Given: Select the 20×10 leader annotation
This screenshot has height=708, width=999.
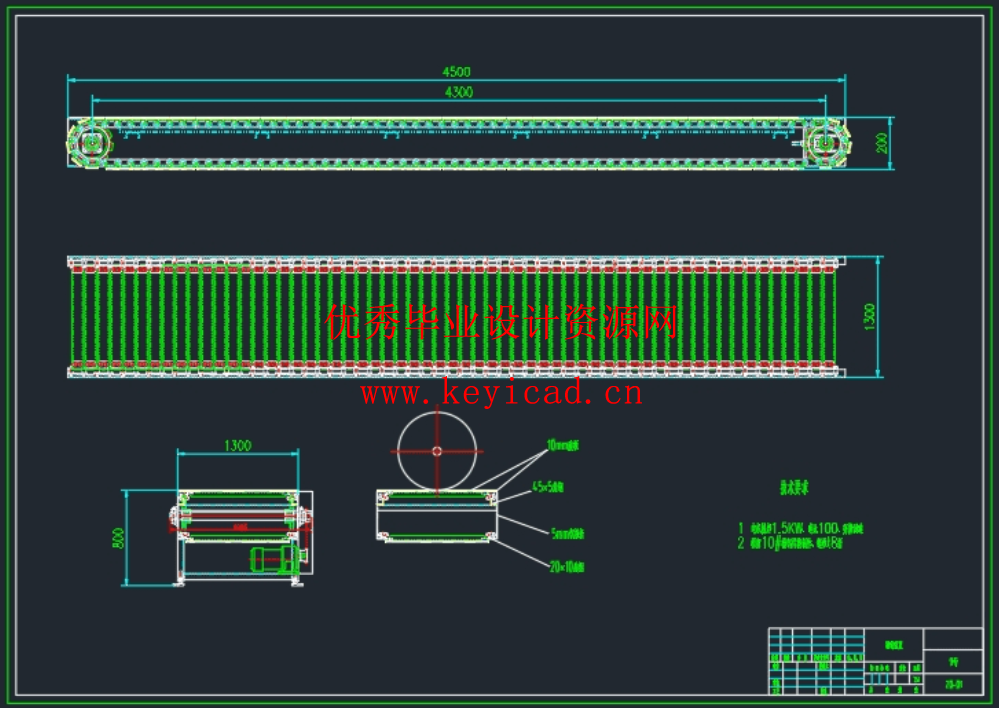Looking at the screenshot, I should (x=565, y=566).
